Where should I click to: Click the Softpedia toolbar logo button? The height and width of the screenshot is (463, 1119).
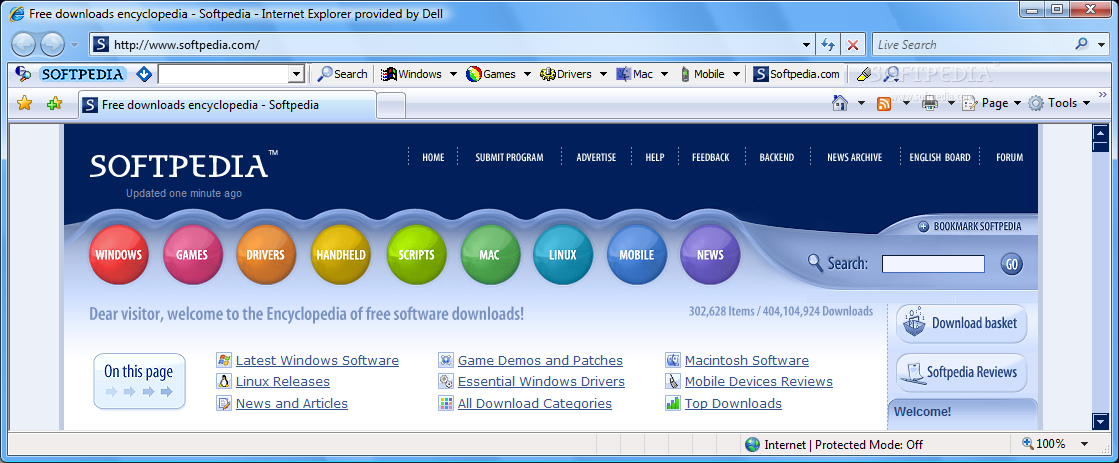(x=82, y=73)
